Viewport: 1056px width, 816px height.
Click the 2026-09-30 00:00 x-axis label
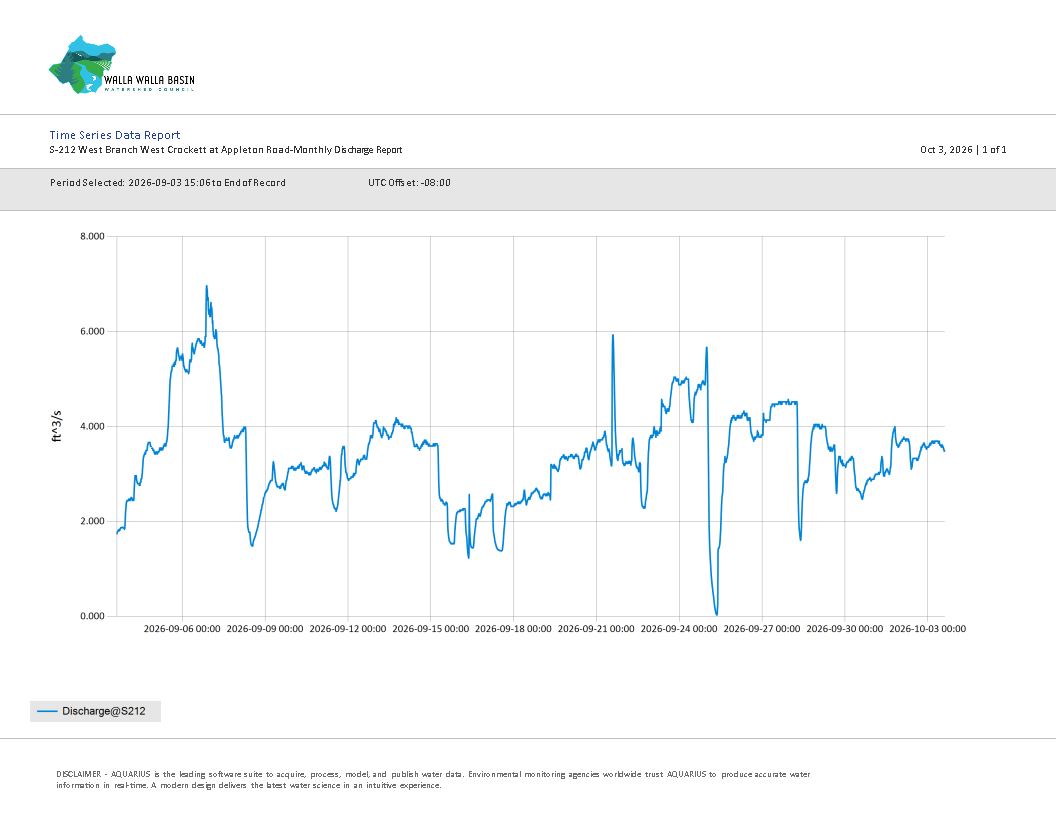(x=845, y=629)
